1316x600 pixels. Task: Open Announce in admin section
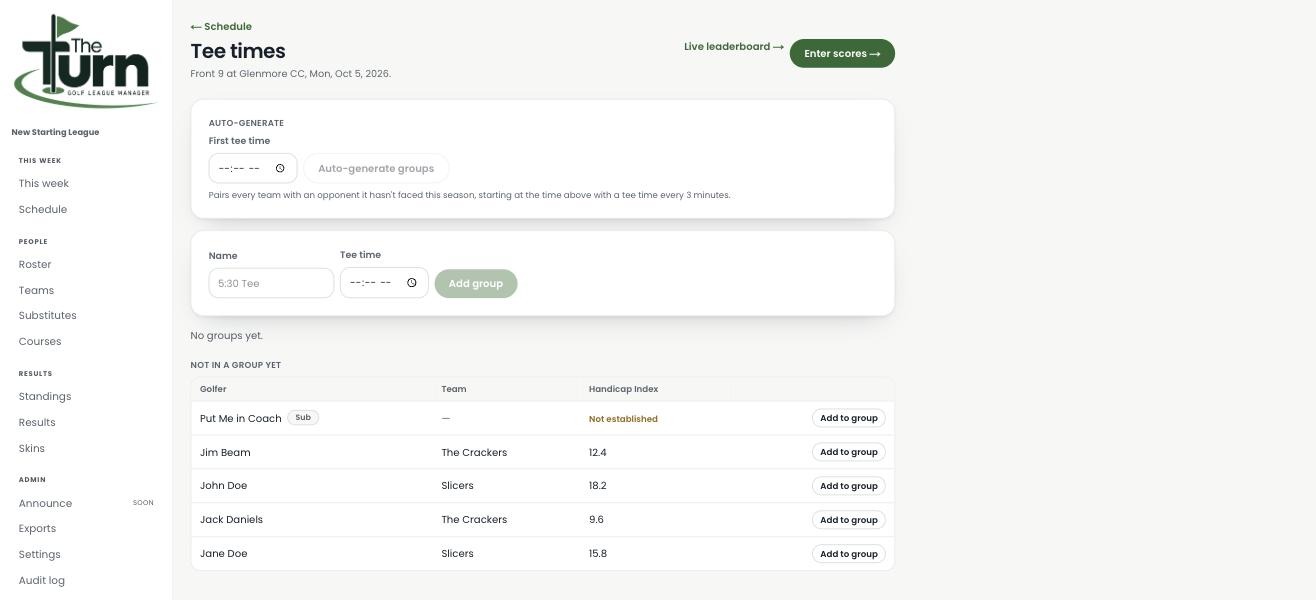click(x=45, y=504)
